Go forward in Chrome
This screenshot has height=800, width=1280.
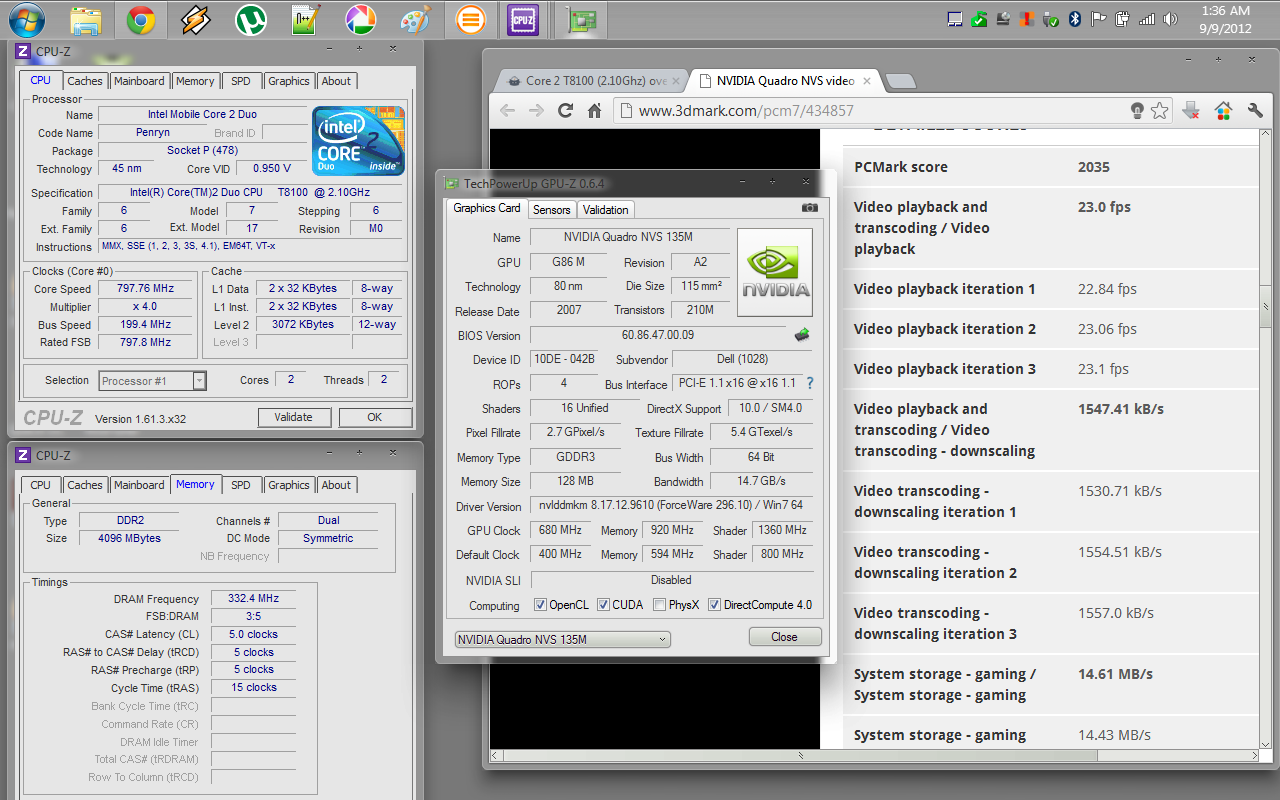pos(536,111)
